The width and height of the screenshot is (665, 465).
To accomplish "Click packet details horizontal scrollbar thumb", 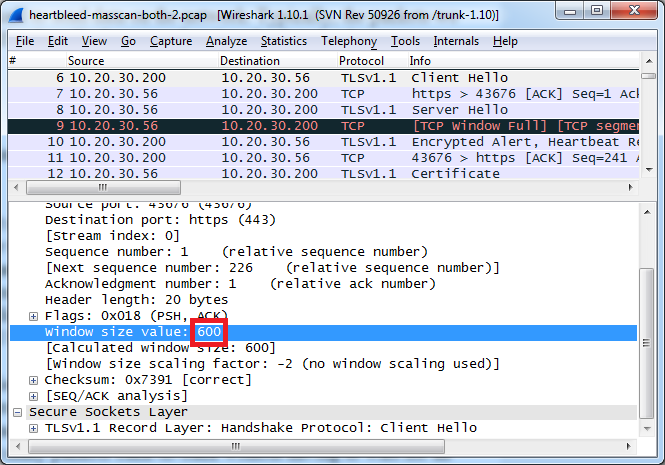I will [236, 446].
